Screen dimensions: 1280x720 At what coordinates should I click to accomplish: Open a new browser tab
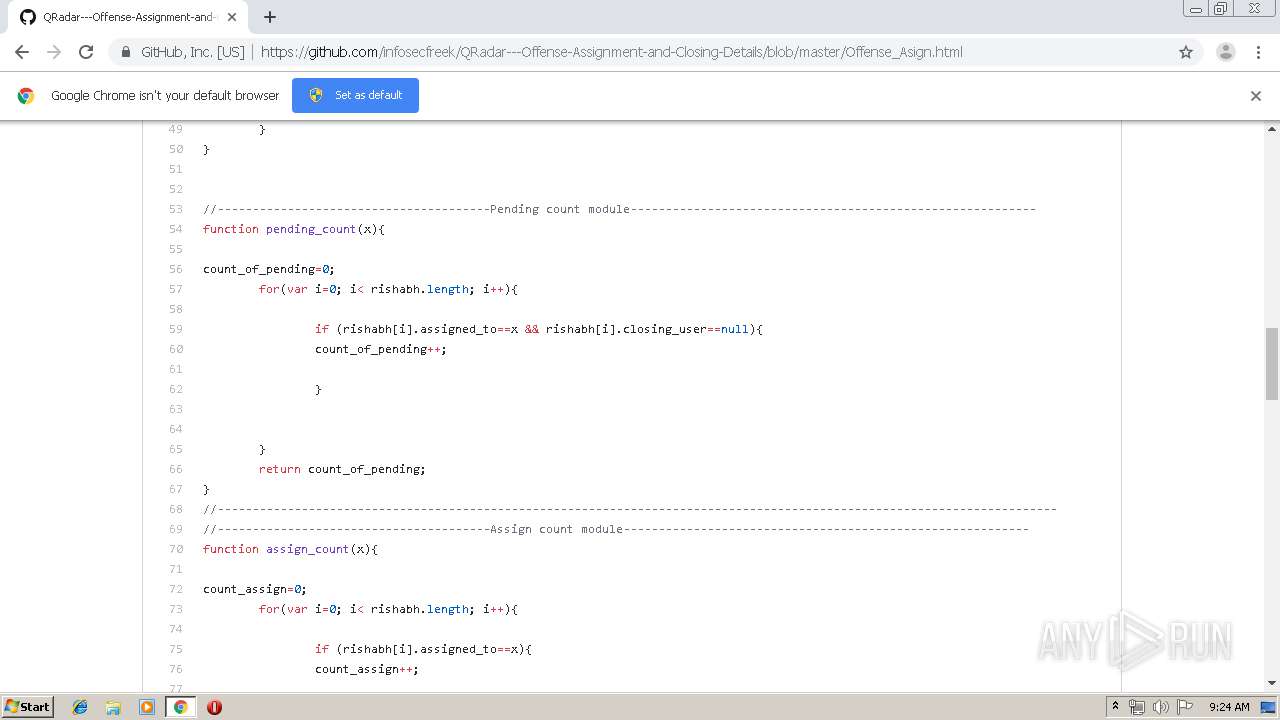click(270, 17)
